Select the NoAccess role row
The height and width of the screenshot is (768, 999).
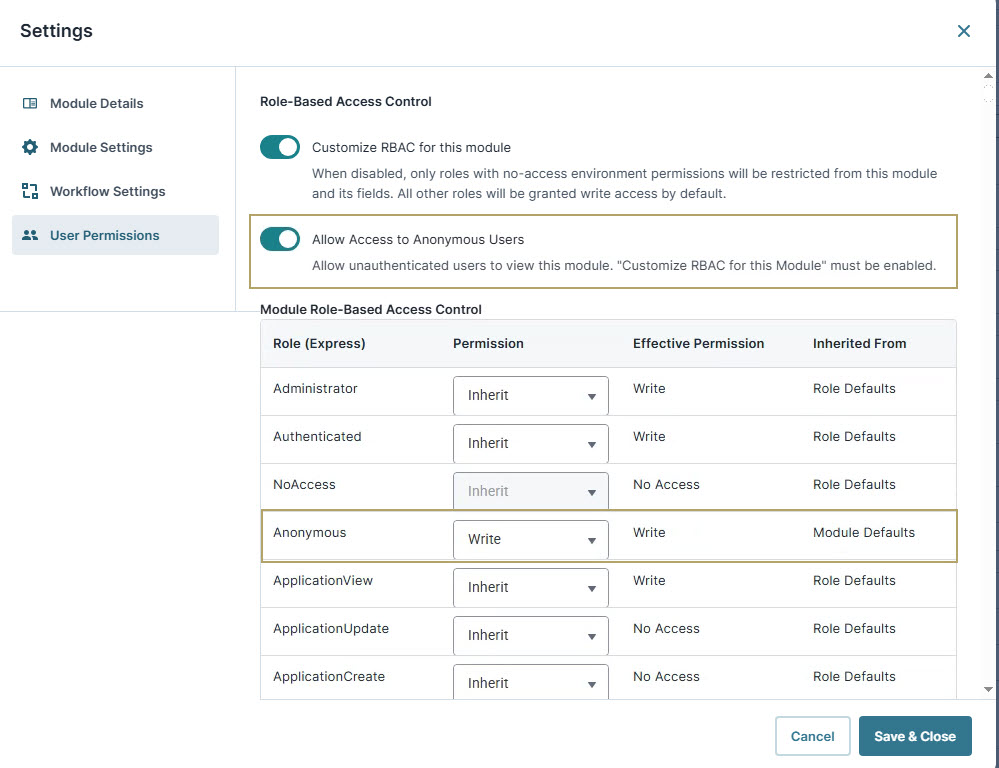(x=304, y=484)
